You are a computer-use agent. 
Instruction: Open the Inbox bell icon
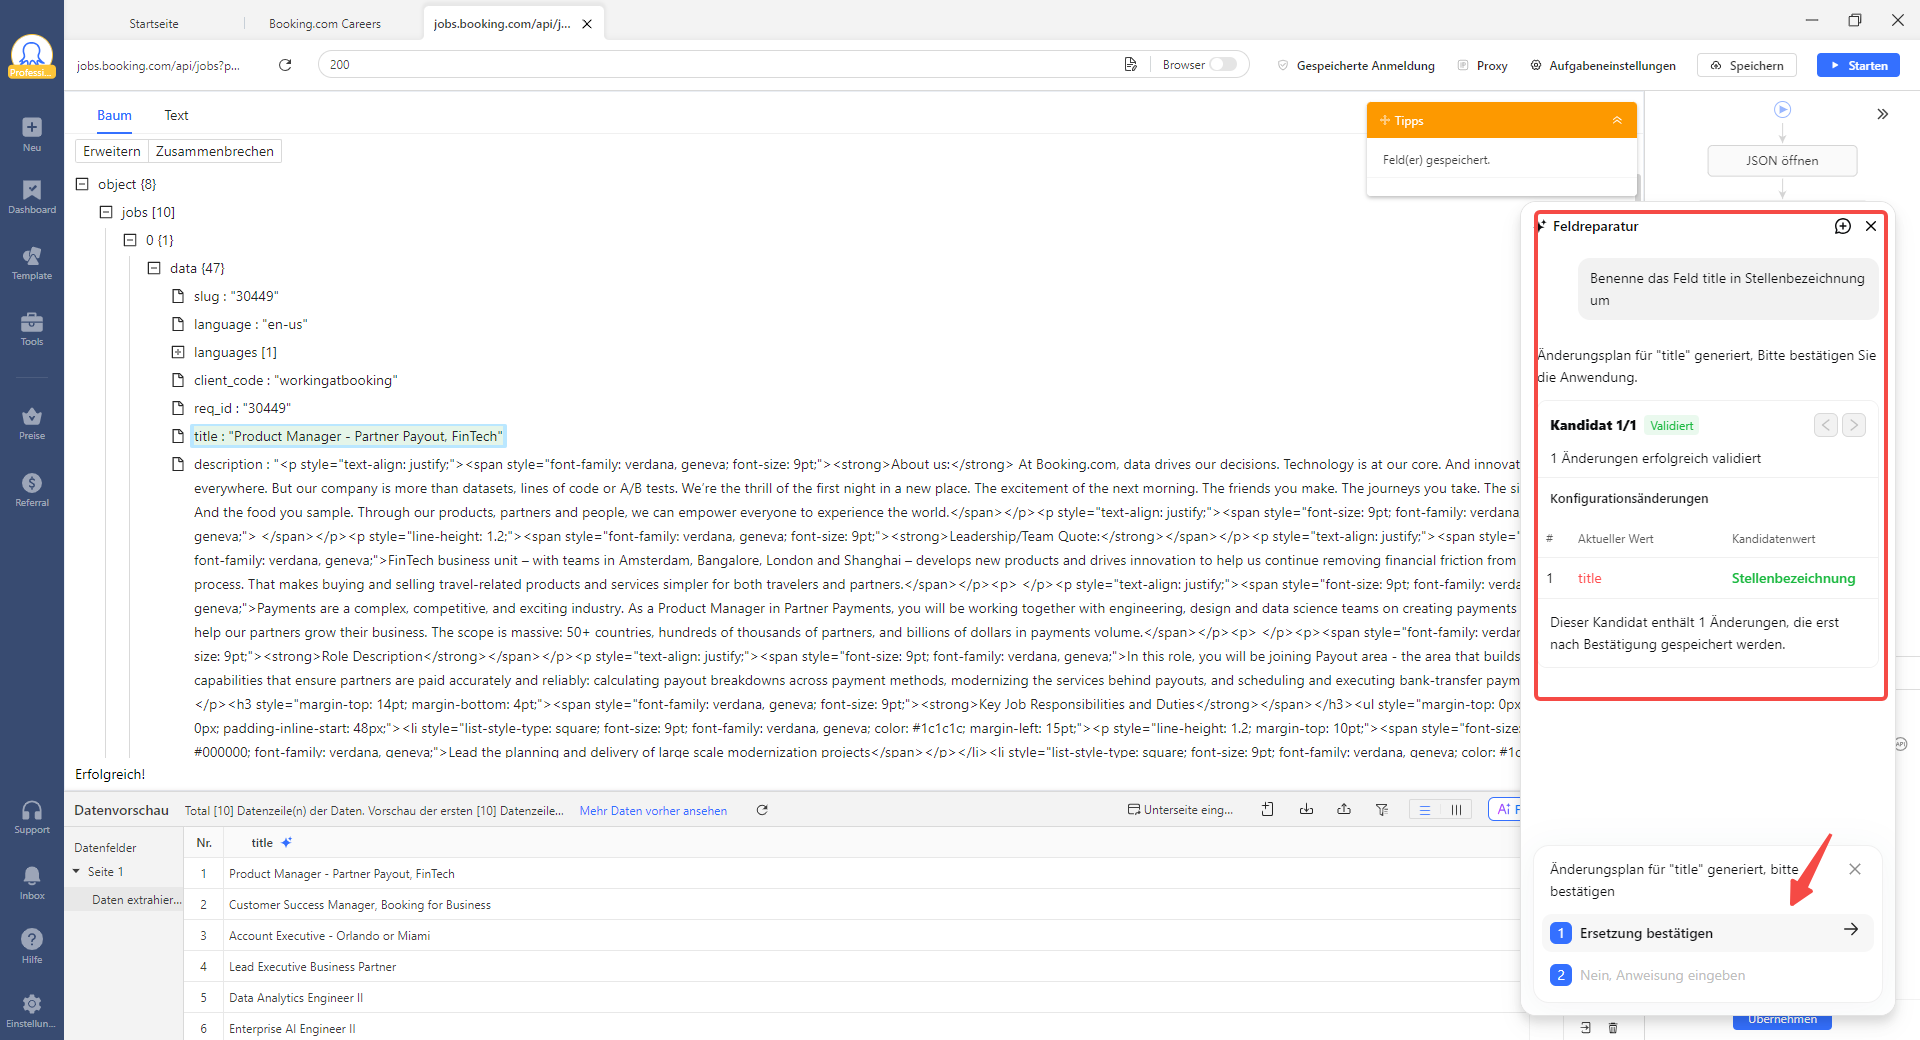pos(32,882)
